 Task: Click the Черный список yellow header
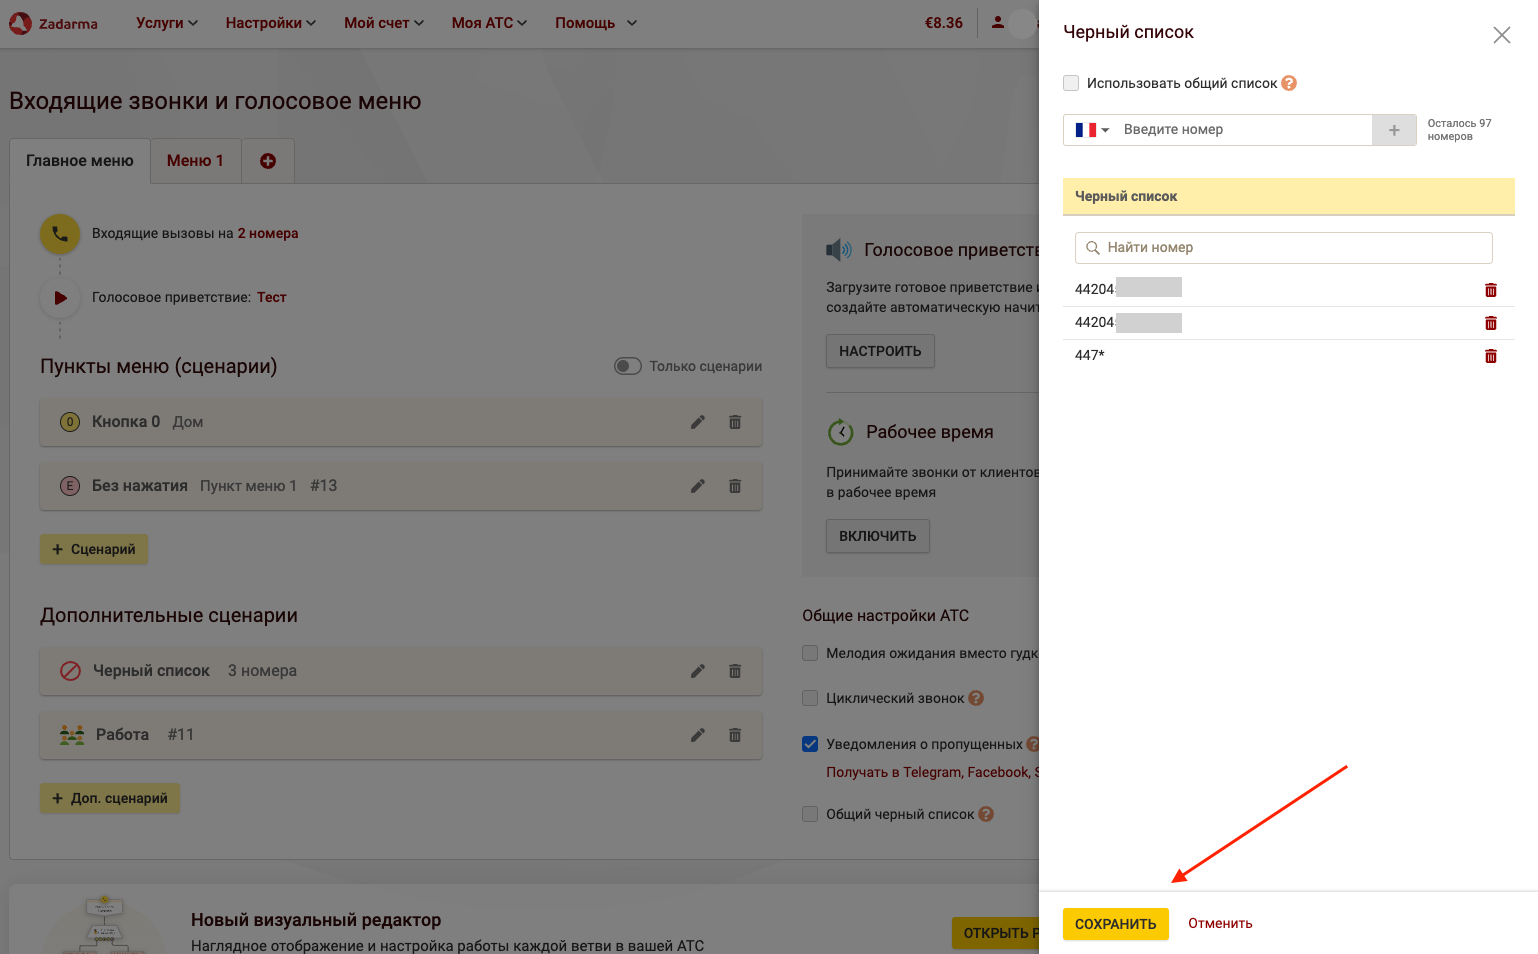1288,196
